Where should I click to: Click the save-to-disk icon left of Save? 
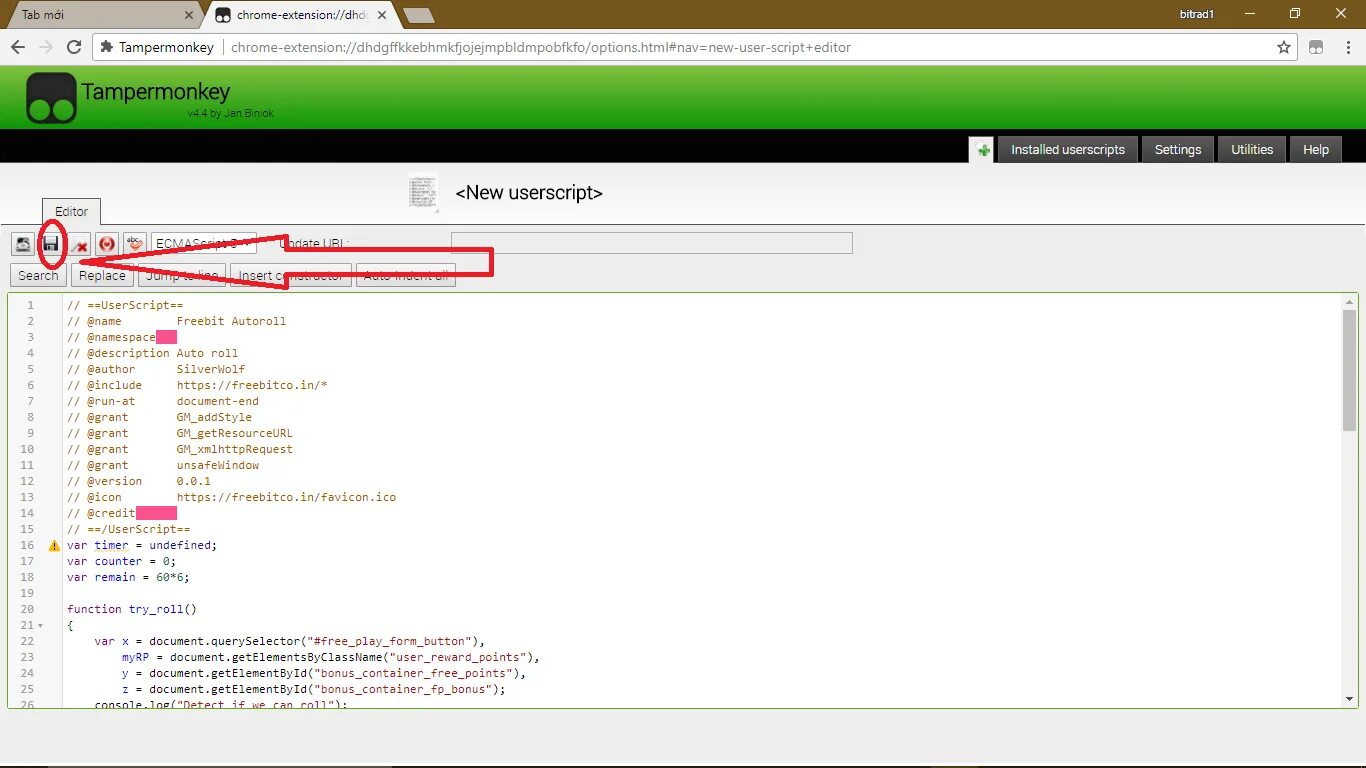tap(22, 244)
